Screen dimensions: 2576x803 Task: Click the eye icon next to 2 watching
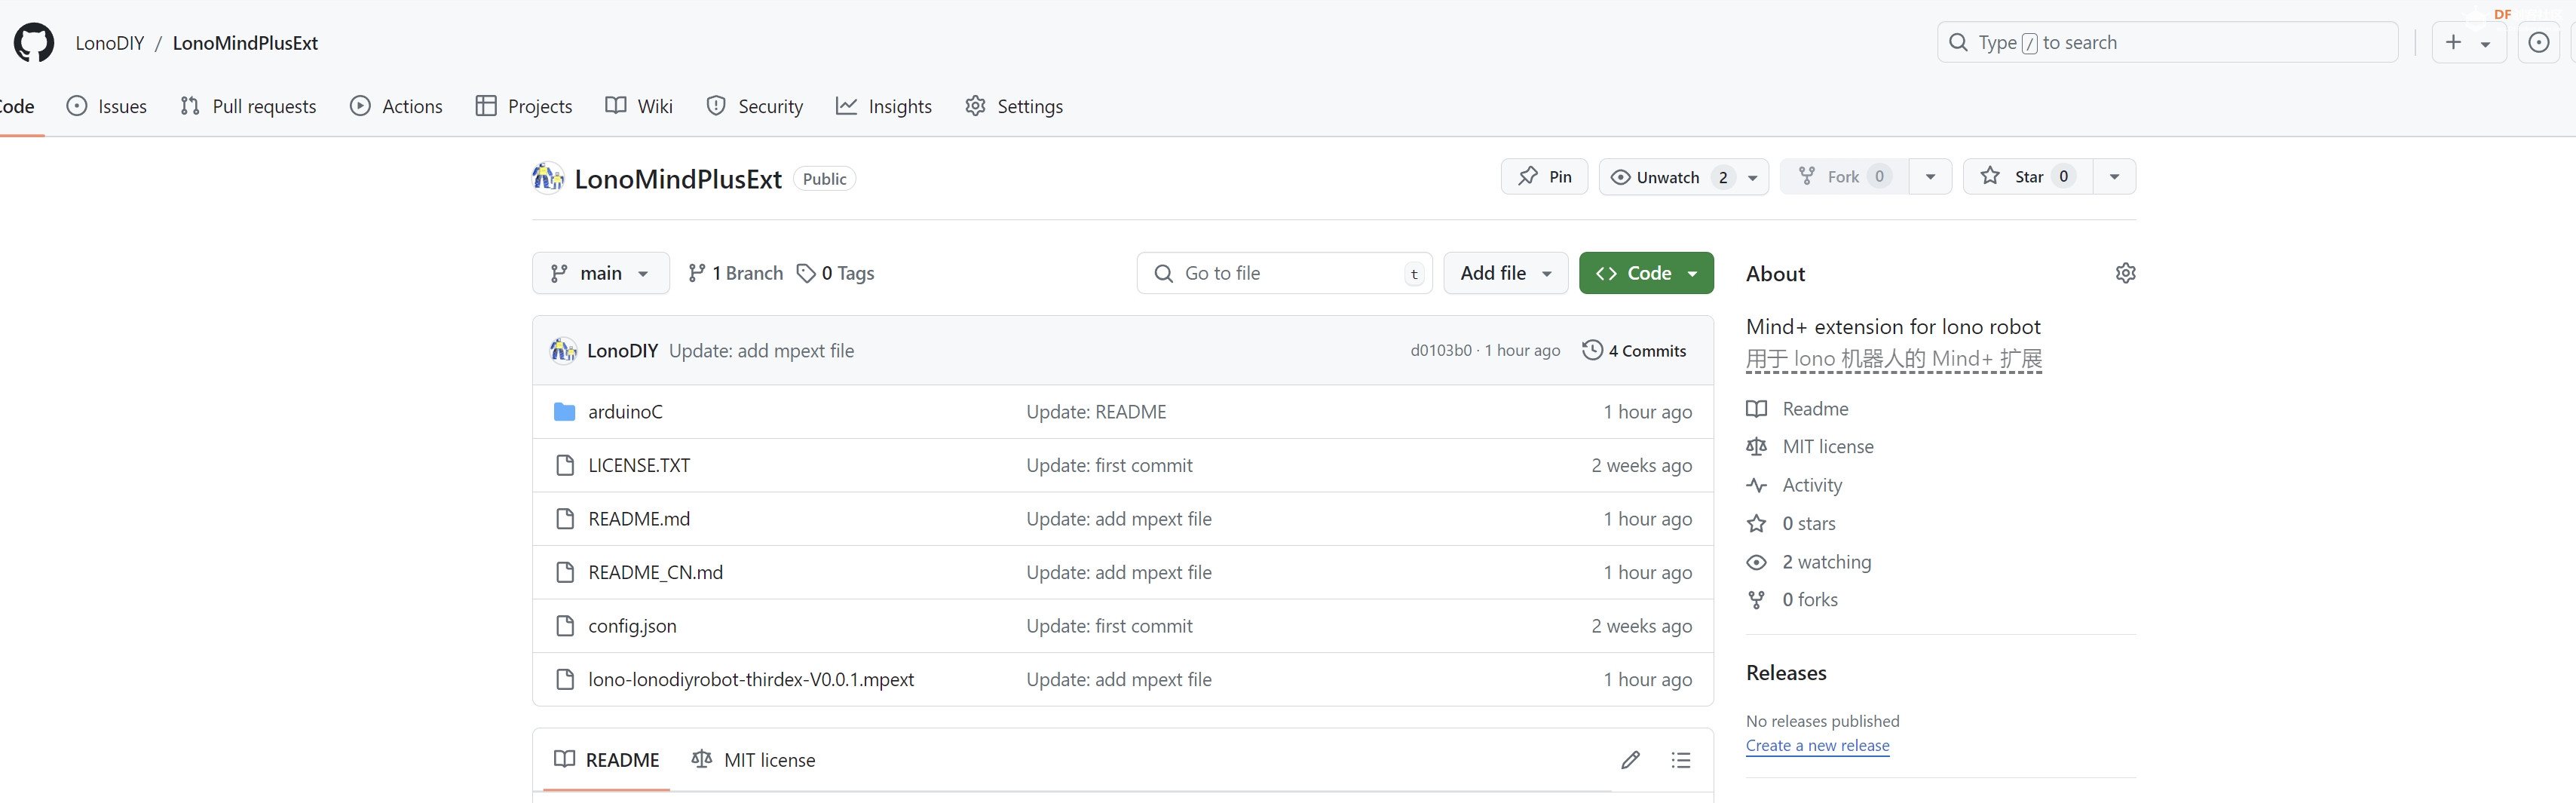[1756, 562]
